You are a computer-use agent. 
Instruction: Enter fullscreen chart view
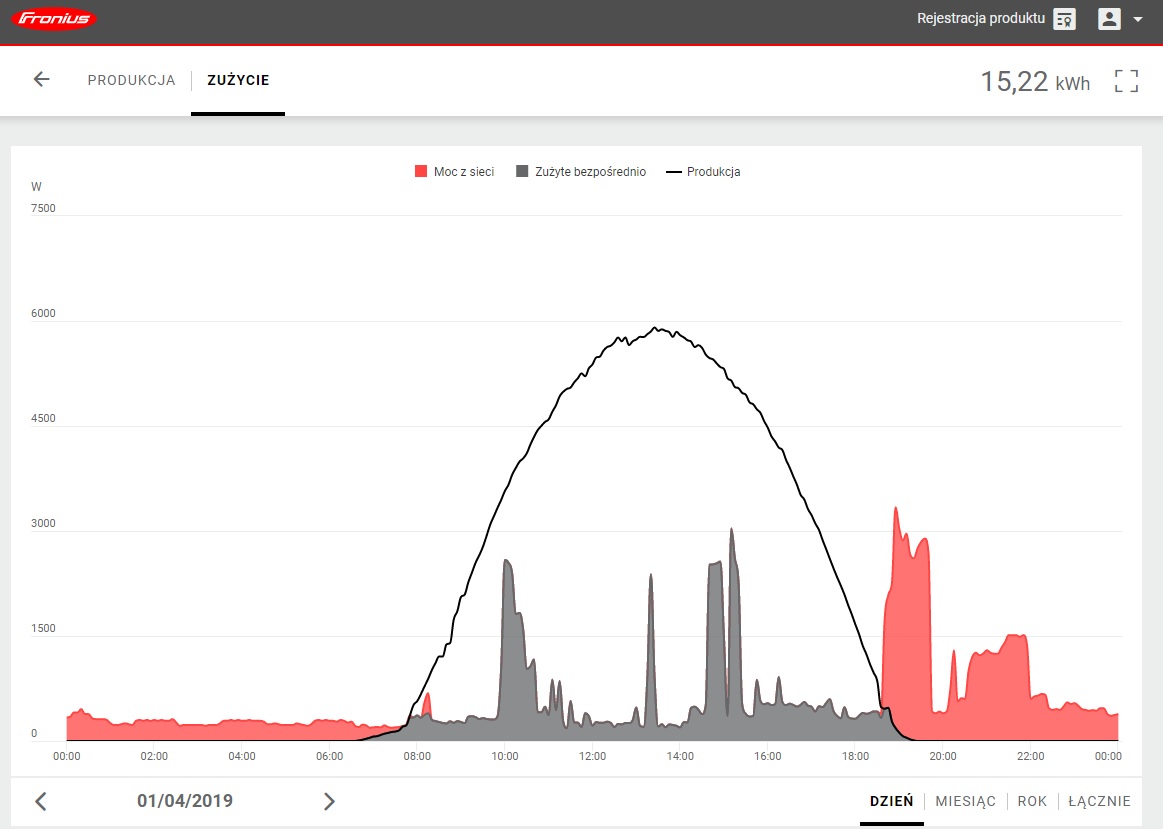tap(1126, 81)
